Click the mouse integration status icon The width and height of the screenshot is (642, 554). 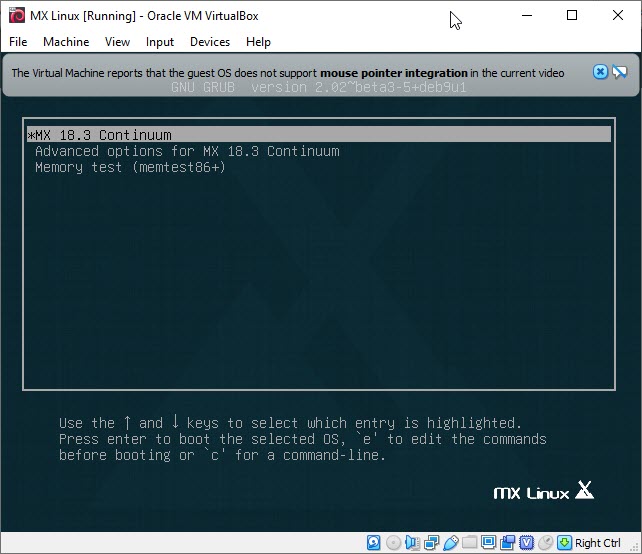tap(546, 543)
